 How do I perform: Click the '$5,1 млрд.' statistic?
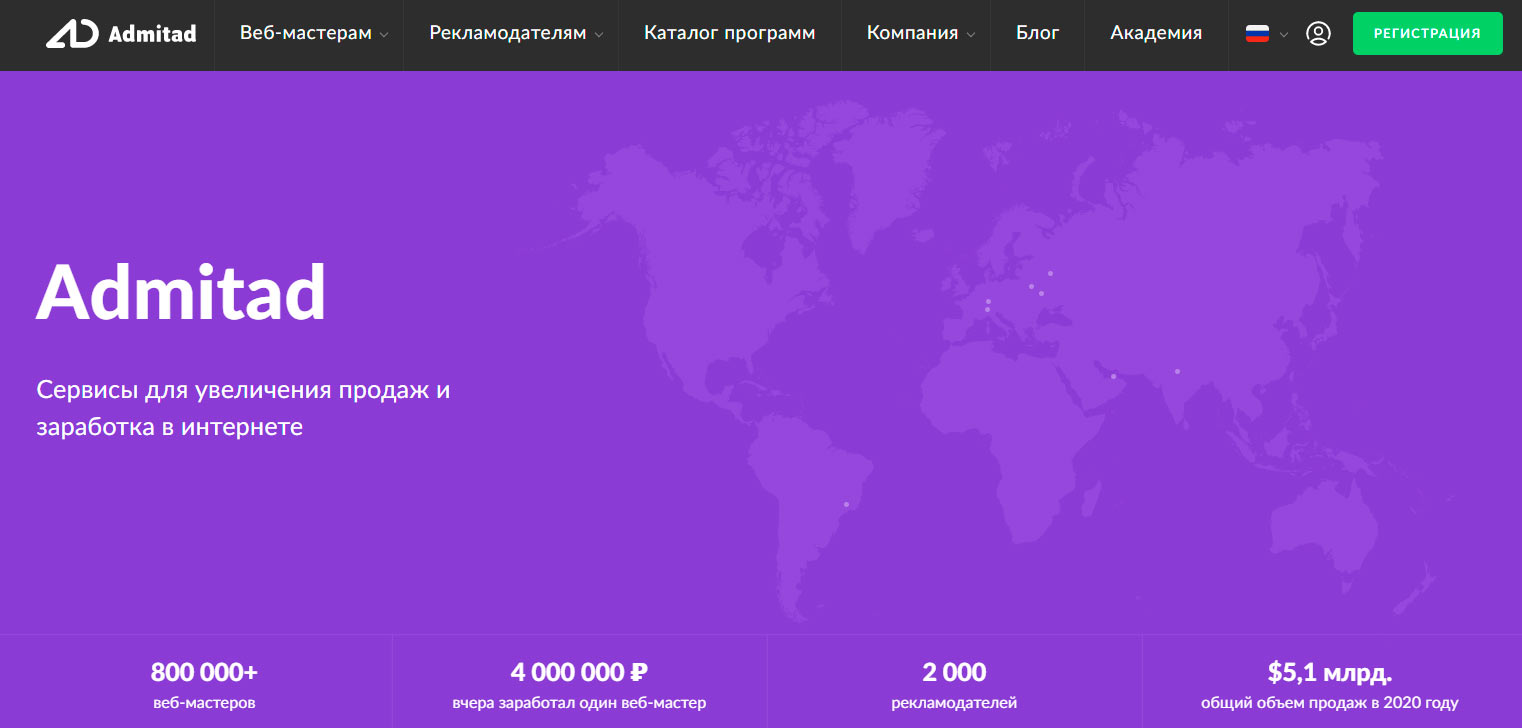1330,671
